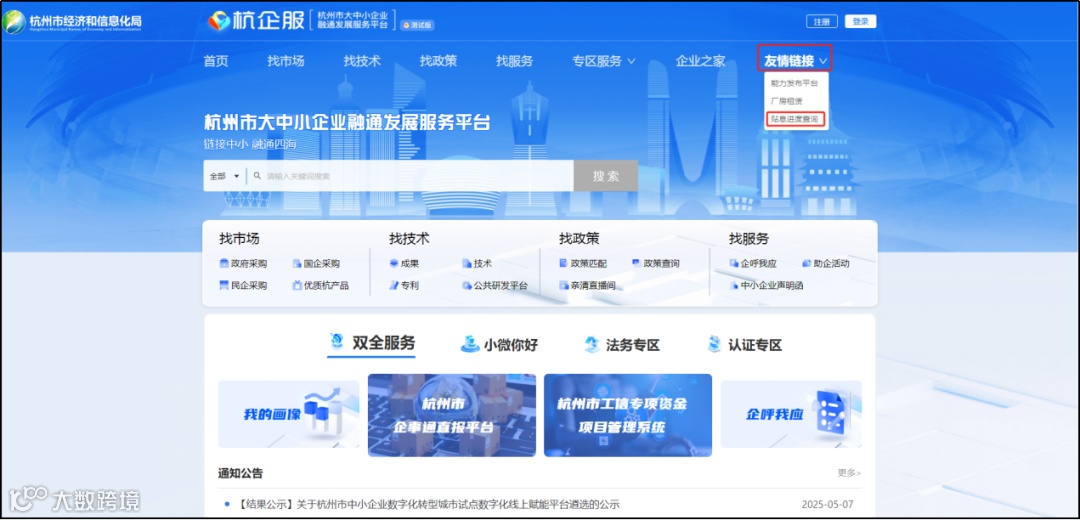This screenshot has width=1080, height=520.
Task: Click the 杭州市经济和信息化局 emblem
Action: coord(14,22)
